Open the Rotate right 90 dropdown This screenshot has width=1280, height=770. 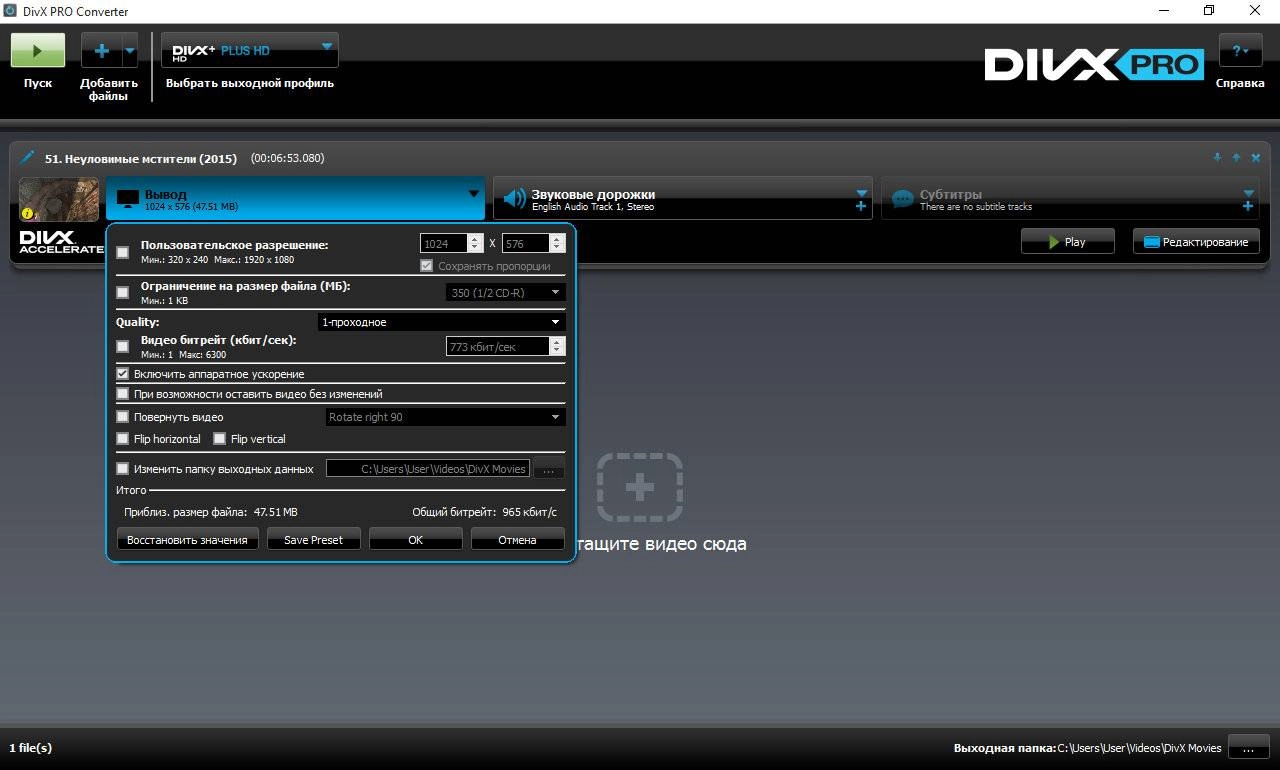[445, 417]
